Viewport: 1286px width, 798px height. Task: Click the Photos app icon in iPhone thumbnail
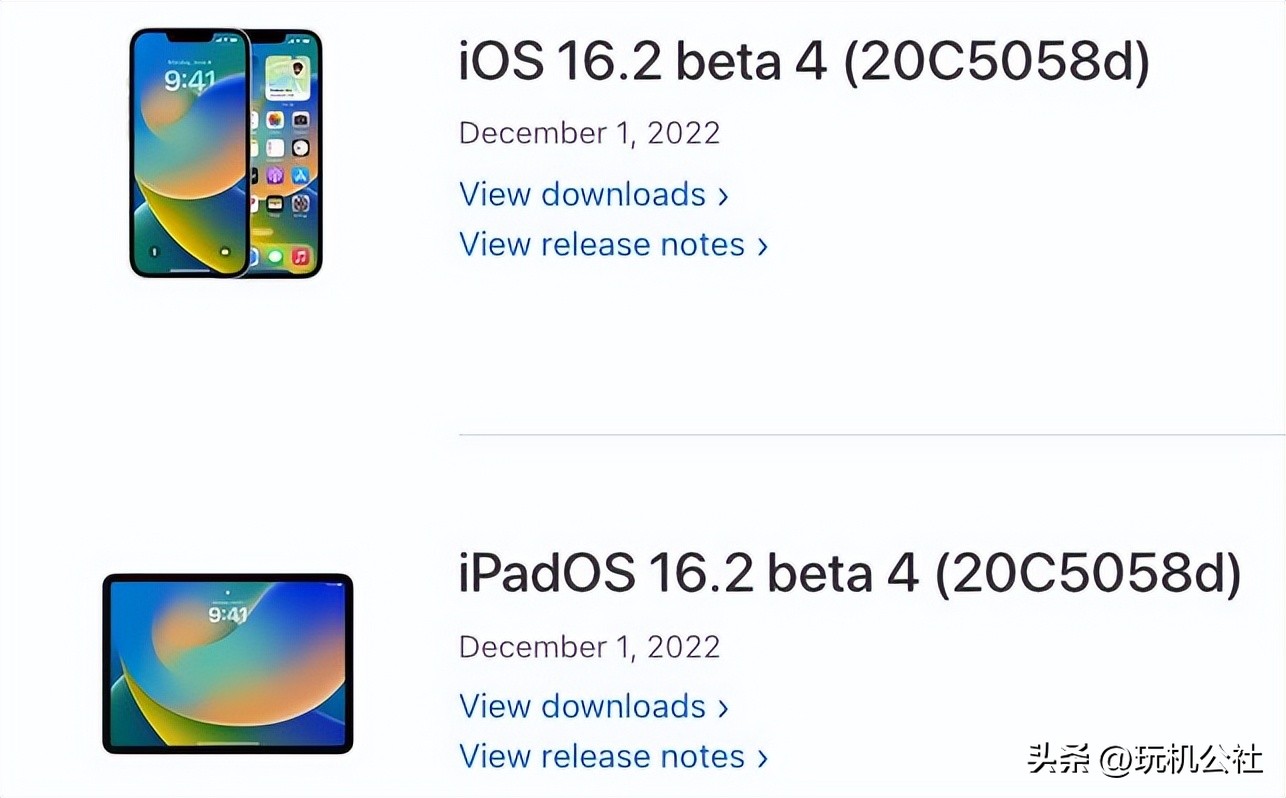(276, 120)
